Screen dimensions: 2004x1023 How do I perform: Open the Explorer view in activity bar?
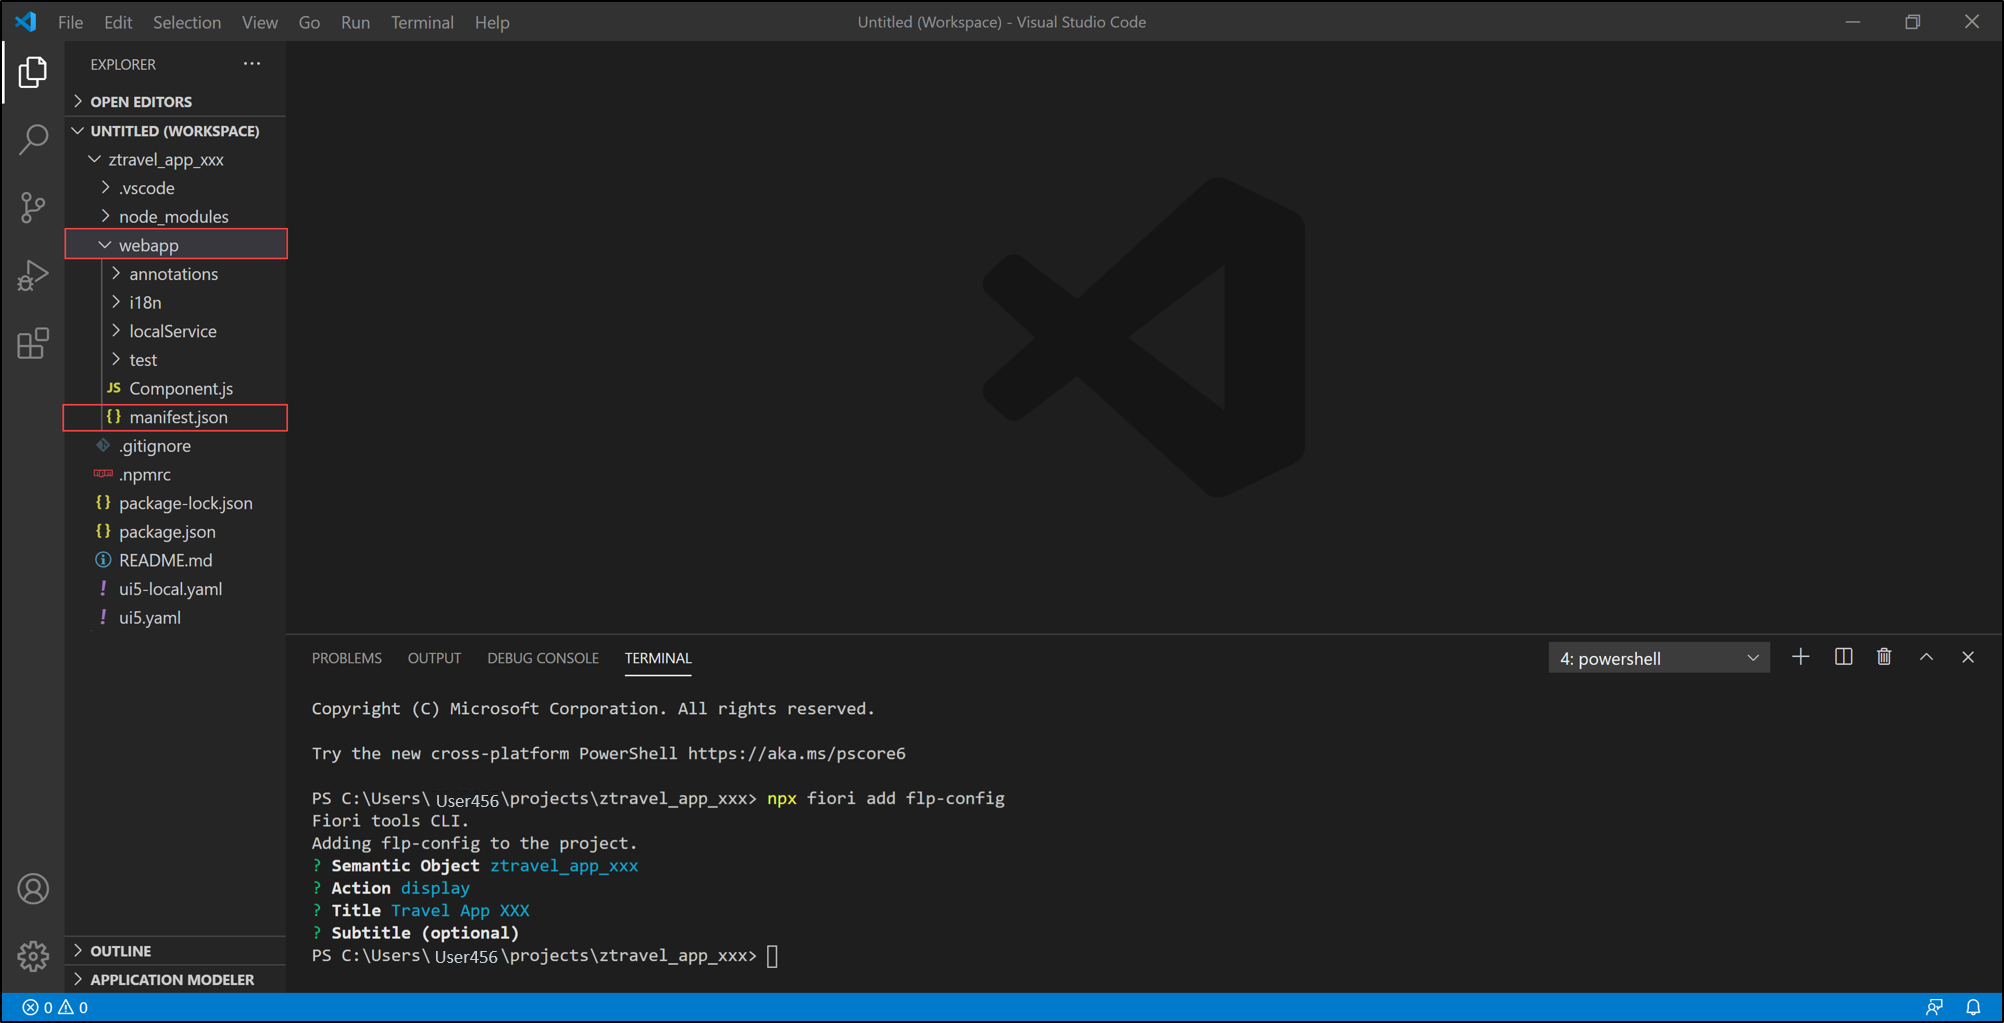[x=32, y=72]
